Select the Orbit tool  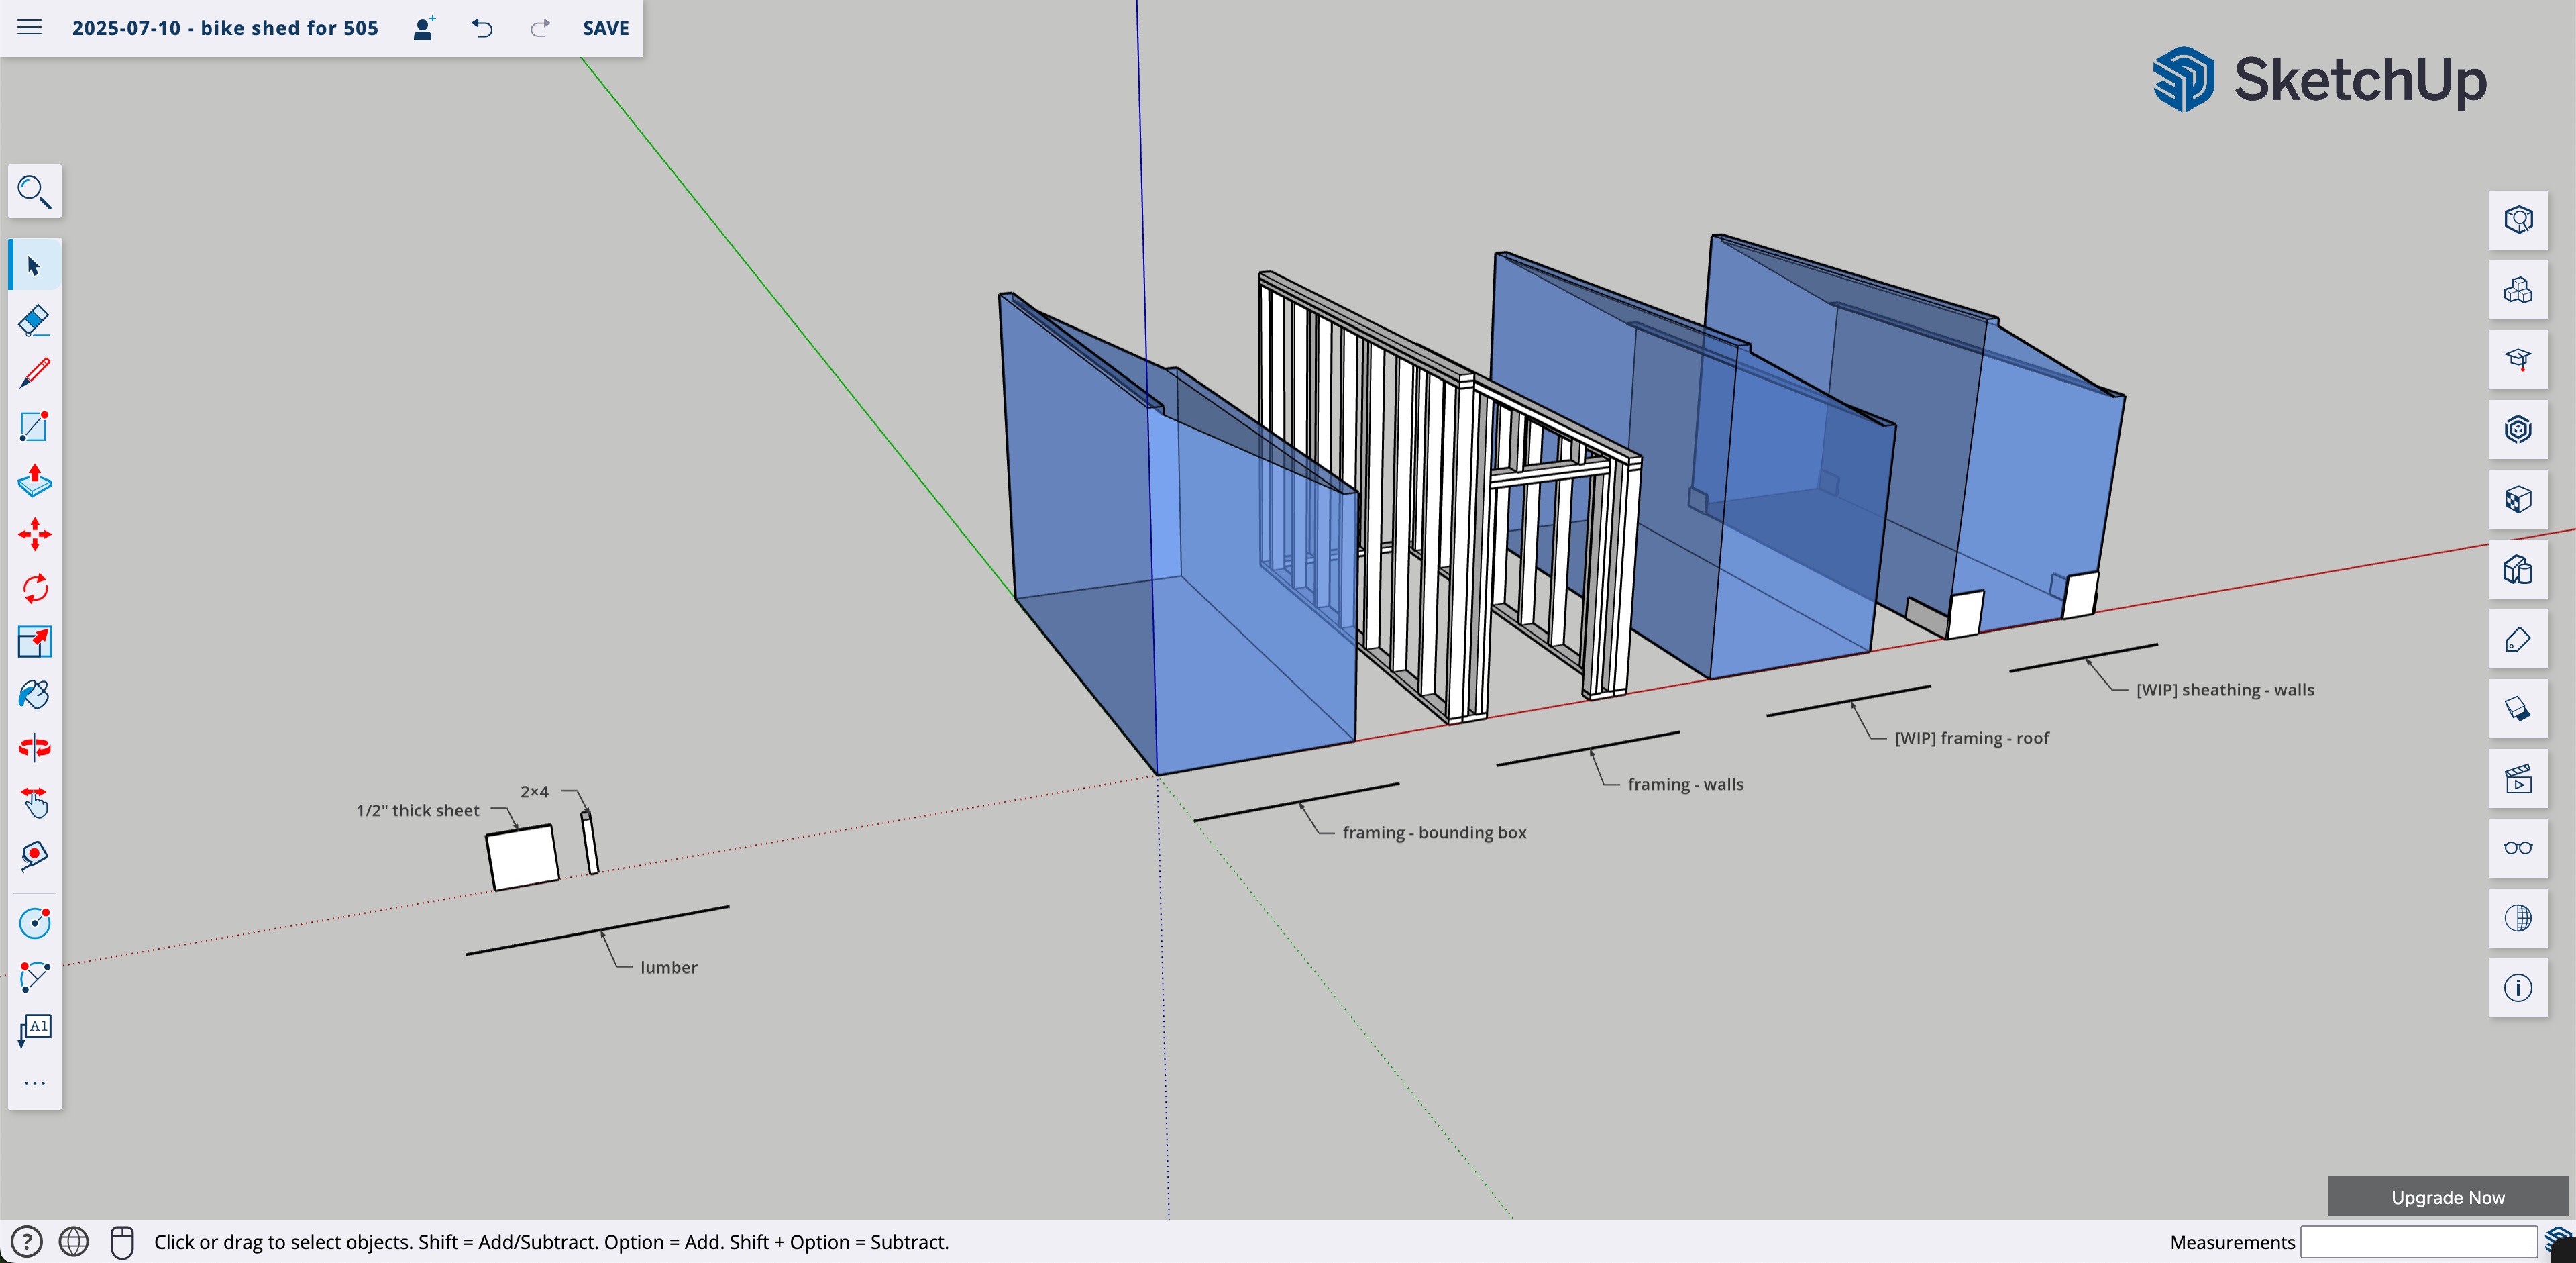[x=34, y=747]
